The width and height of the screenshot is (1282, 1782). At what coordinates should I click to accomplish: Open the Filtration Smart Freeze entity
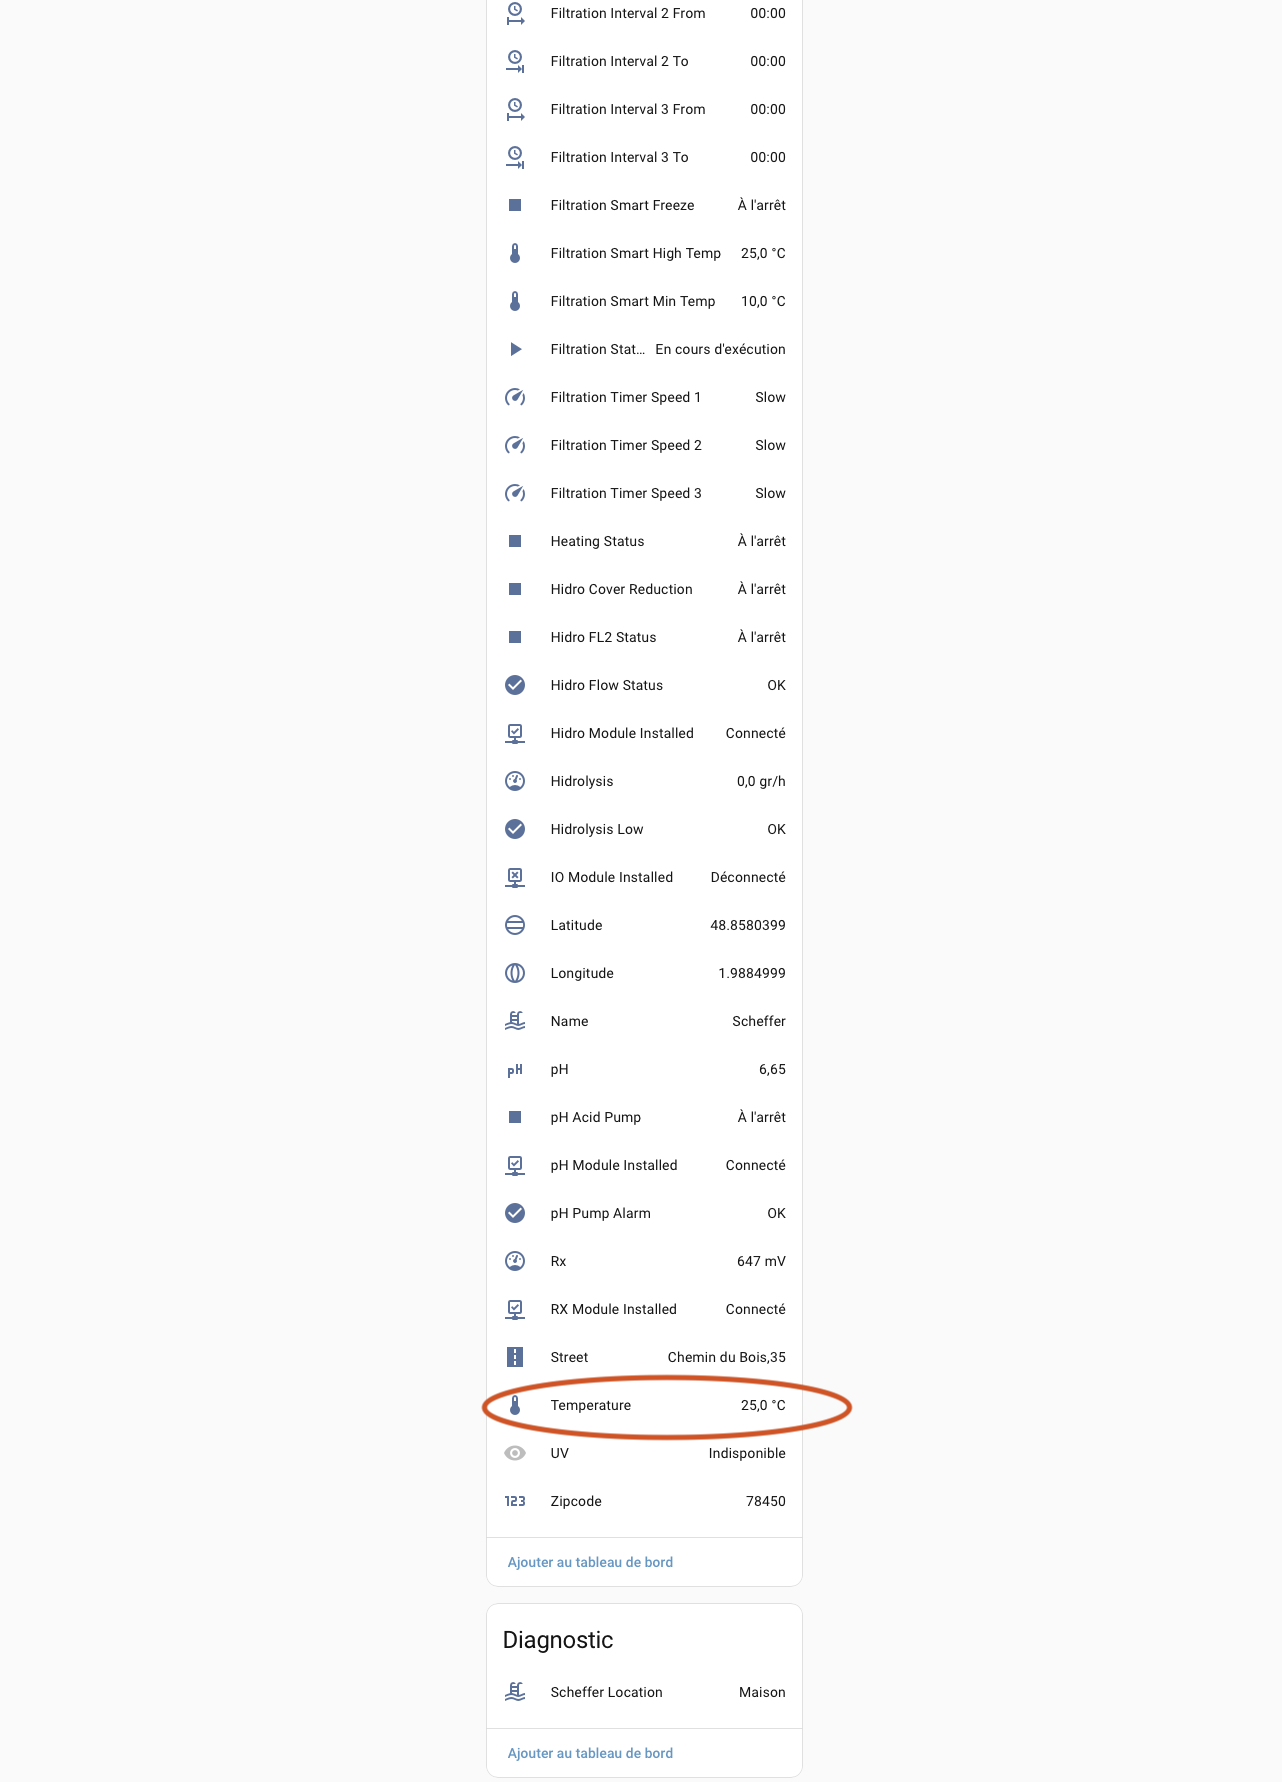pyautogui.click(x=622, y=205)
